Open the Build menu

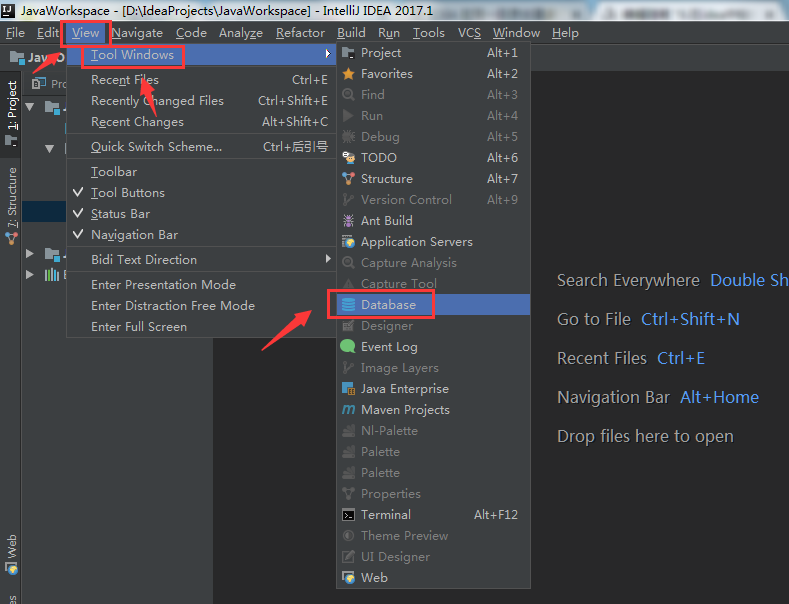pos(351,33)
